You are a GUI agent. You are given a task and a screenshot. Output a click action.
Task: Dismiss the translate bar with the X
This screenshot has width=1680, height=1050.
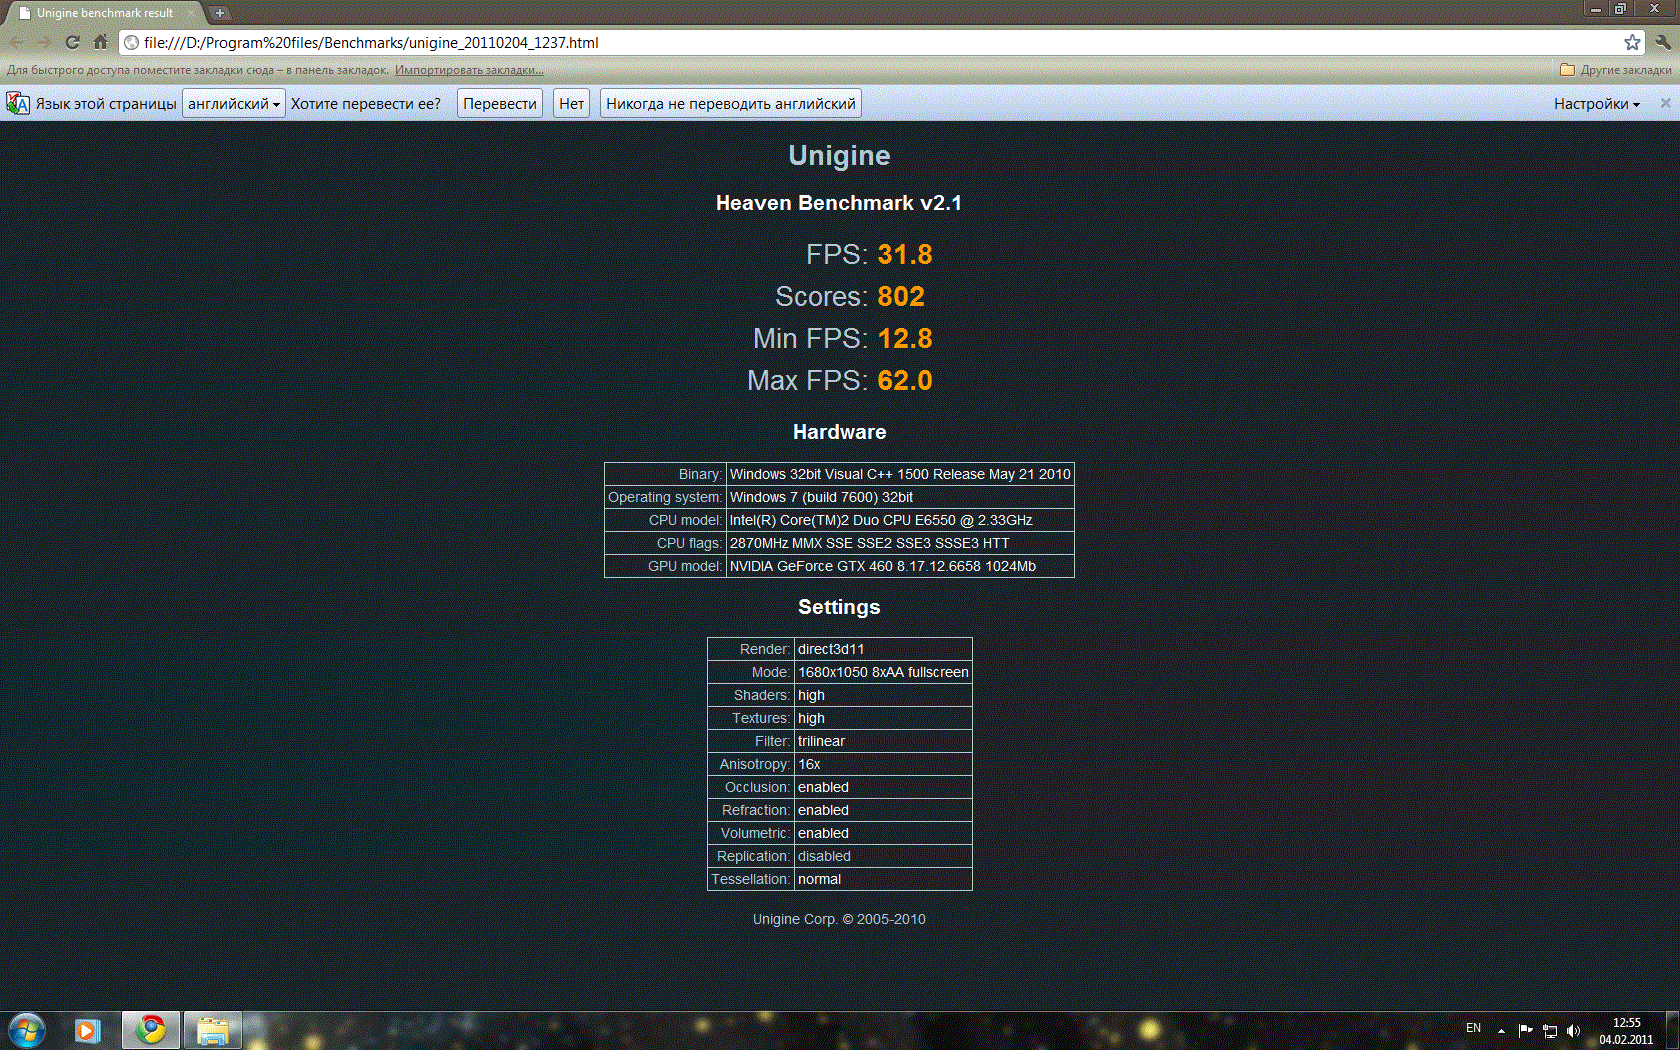[x=1665, y=103]
